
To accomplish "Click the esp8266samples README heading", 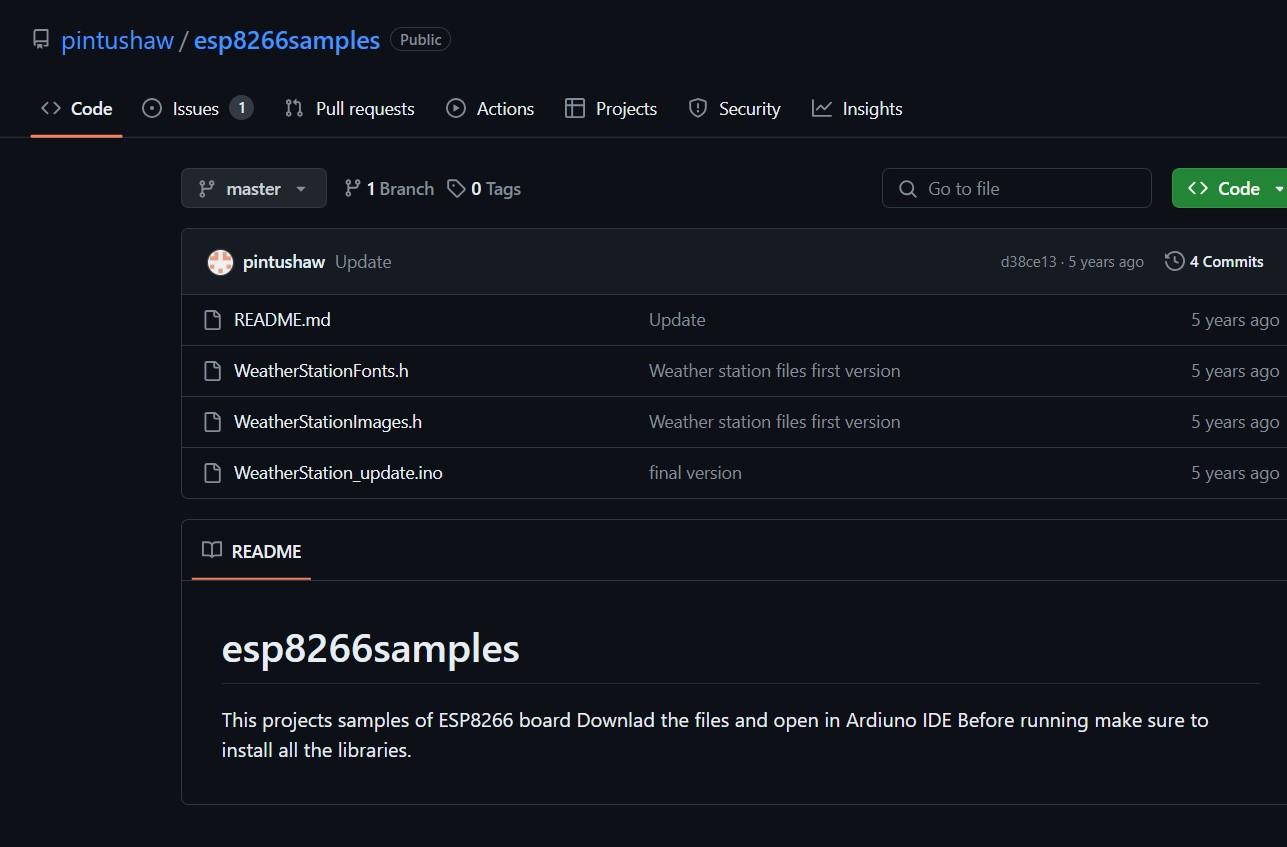I will point(371,649).
